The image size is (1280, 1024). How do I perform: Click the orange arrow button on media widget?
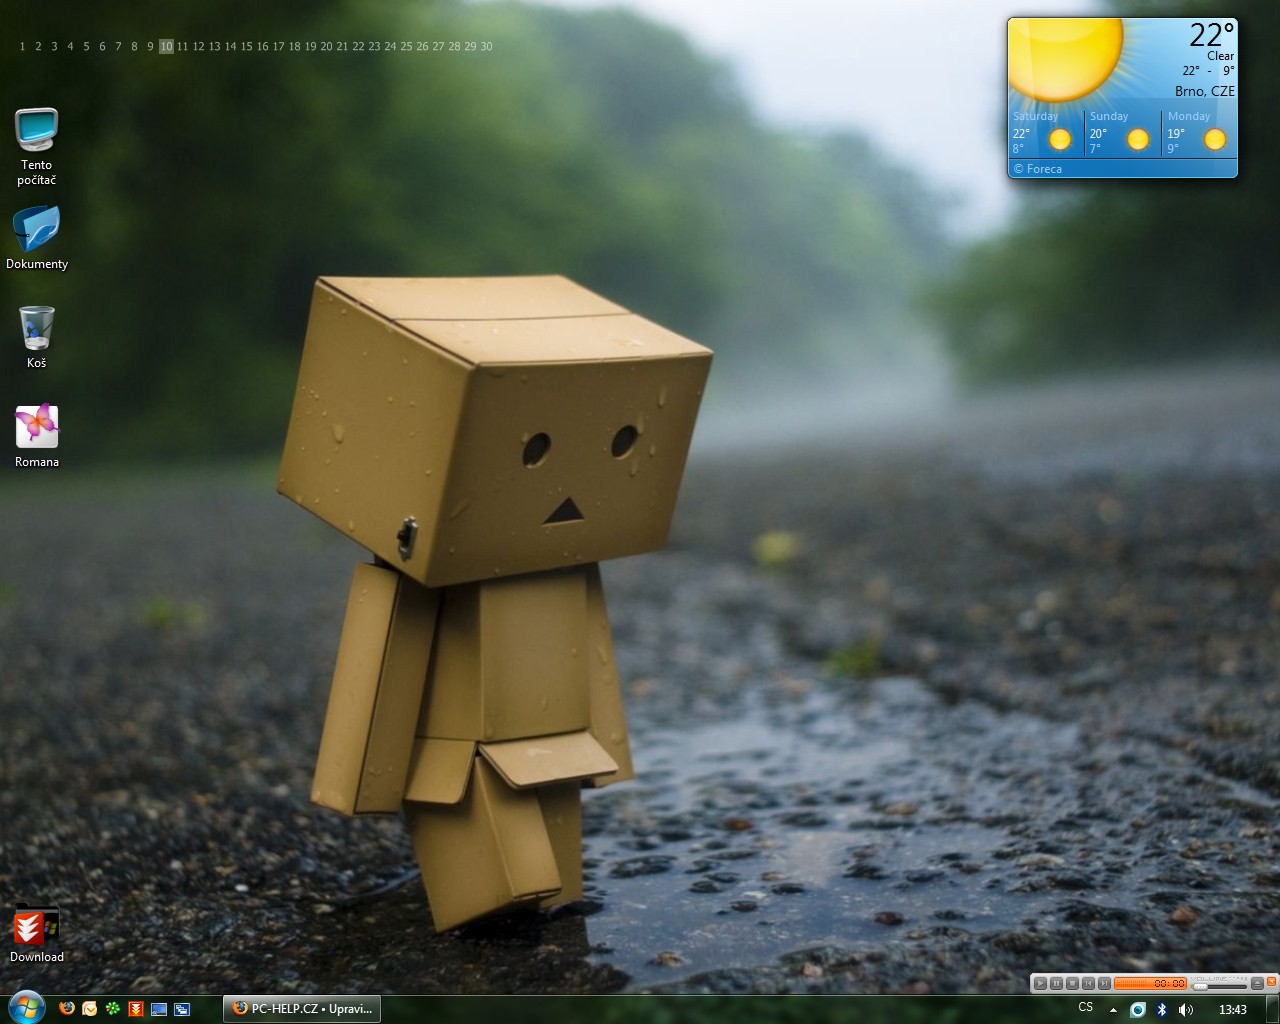click(1271, 983)
